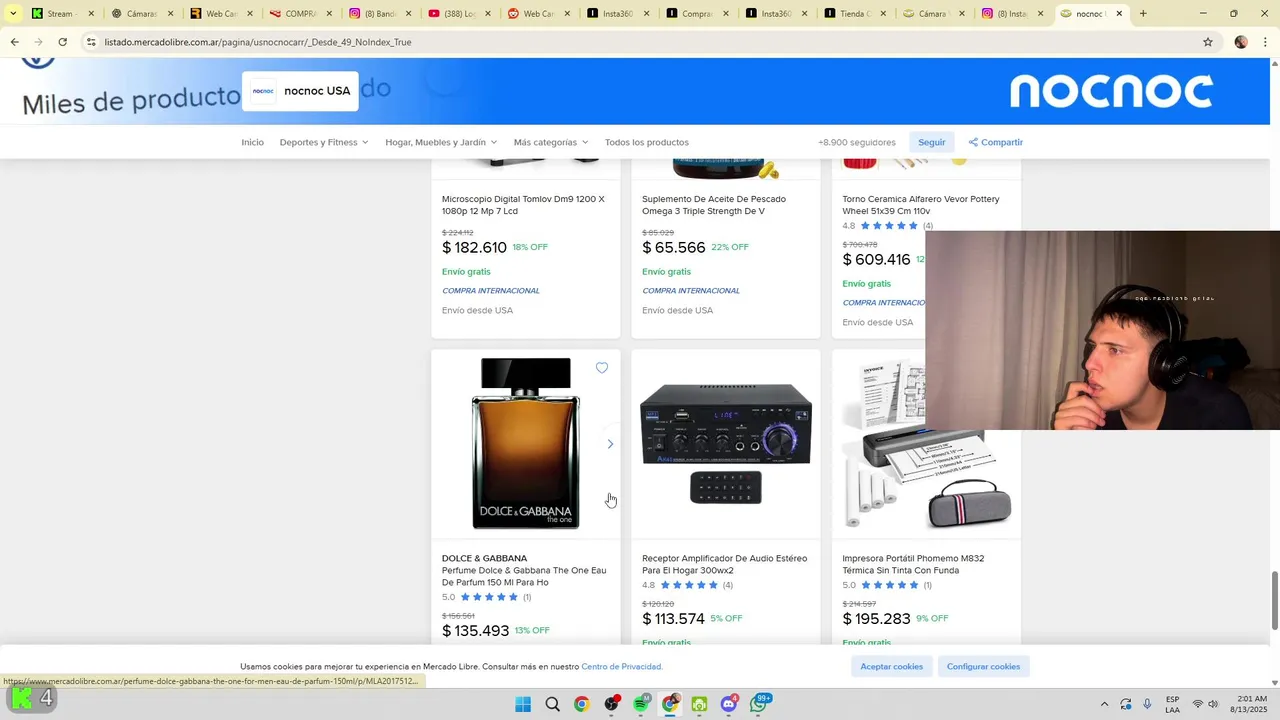Open the Windows Start menu
1280x720 pixels.
click(523, 704)
